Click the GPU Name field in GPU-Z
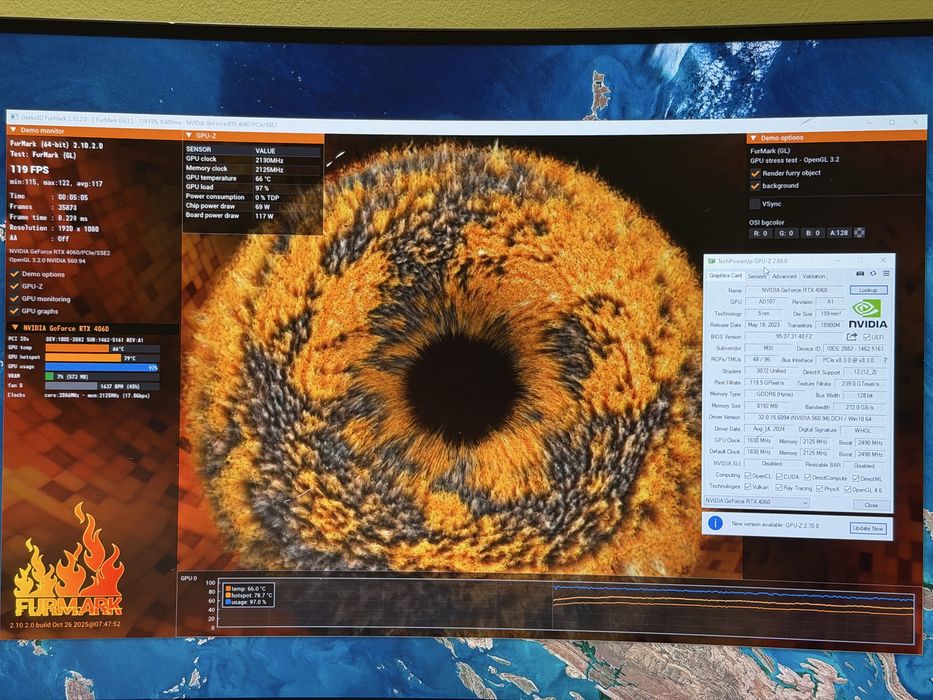This screenshot has width=933, height=700. coord(794,290)
